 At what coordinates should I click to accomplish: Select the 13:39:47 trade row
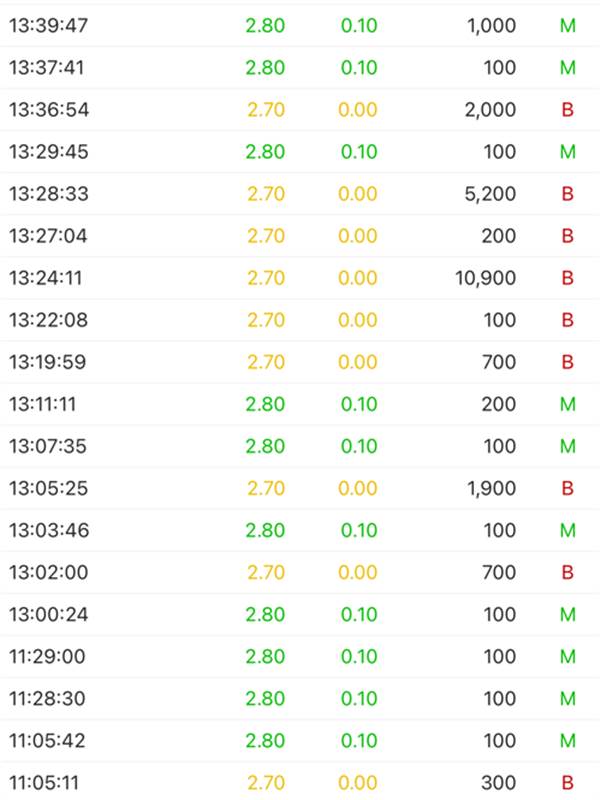point(300,26)
